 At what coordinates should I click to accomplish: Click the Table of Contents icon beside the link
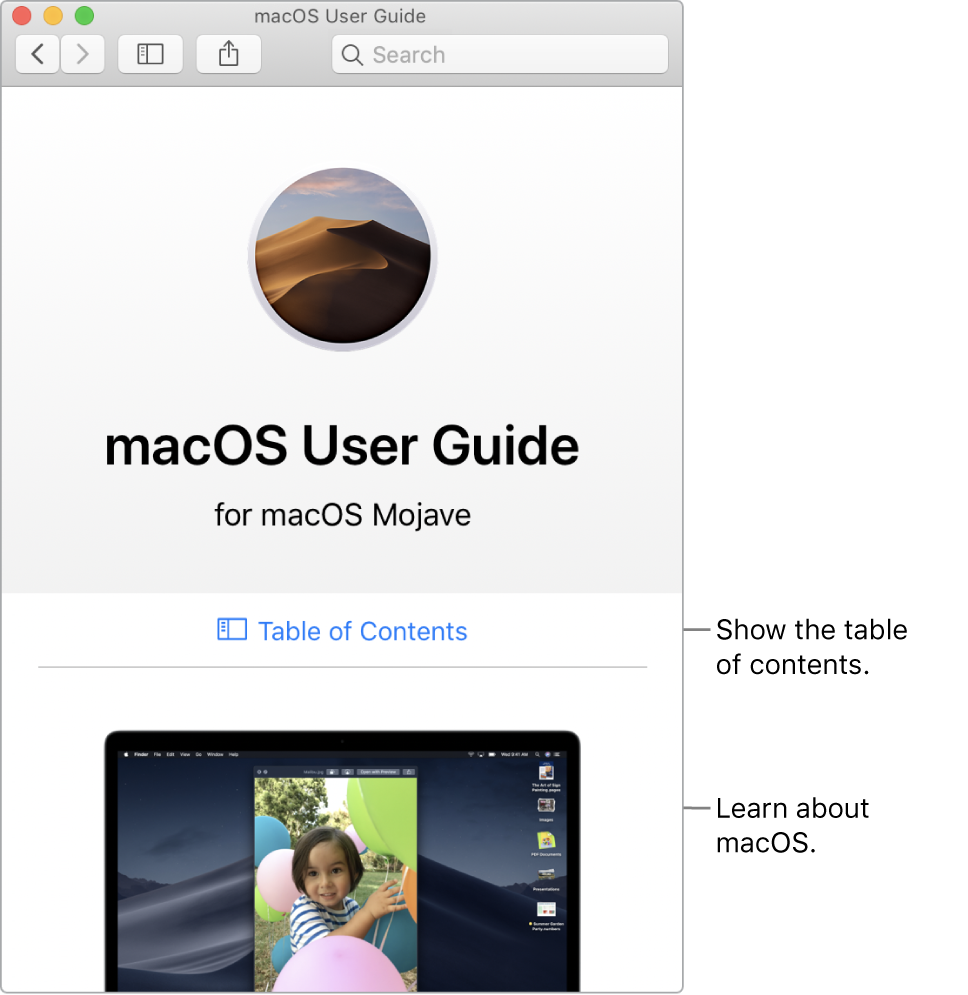pos(231,631)
